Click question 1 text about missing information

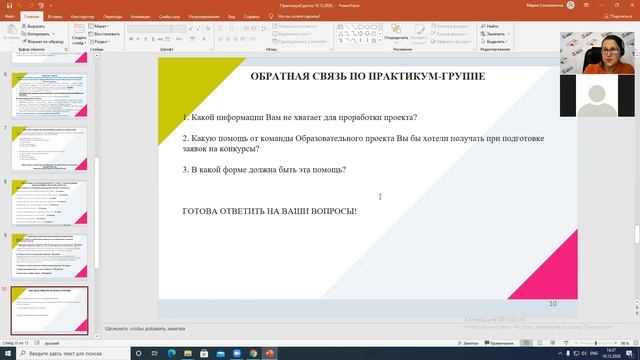click(x=300, y=118)
